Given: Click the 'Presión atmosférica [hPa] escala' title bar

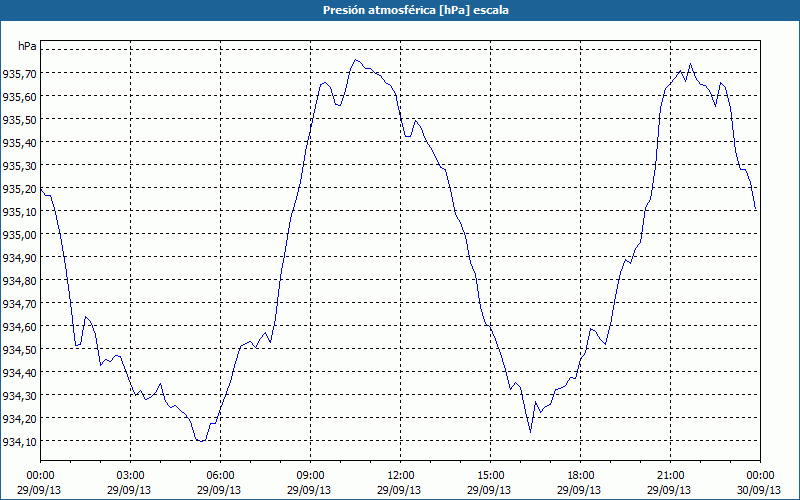Looking at the screenshot, I should pyautogui.click(x=400, y=10).
